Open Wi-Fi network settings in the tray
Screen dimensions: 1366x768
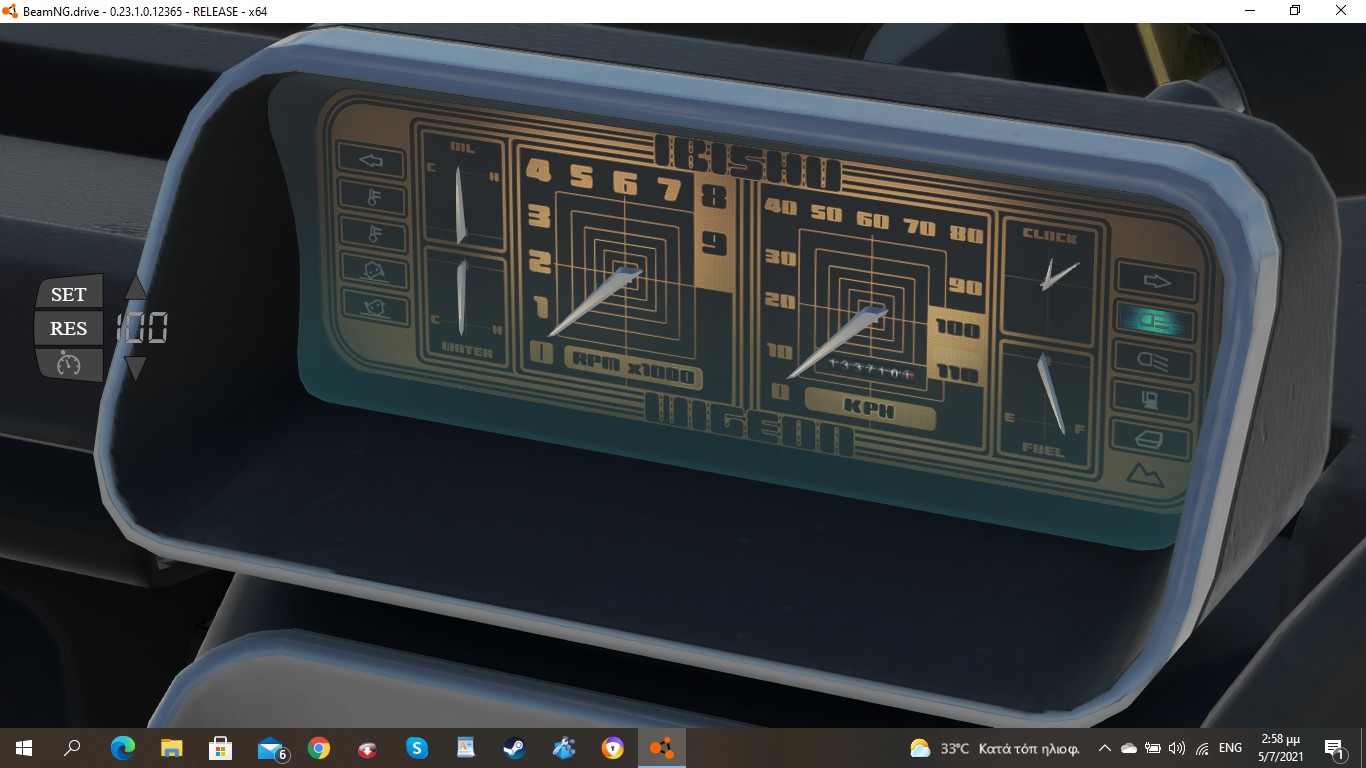pos(1202,748)
